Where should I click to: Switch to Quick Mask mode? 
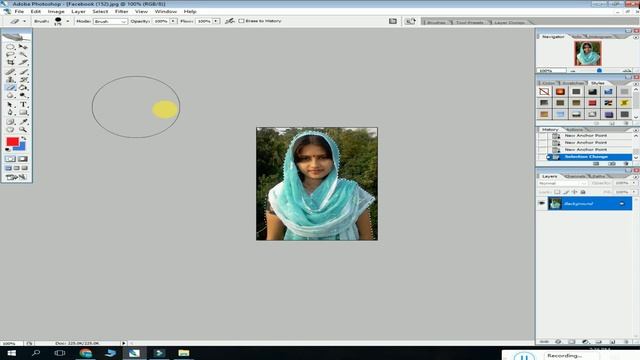tap(23, 159)
